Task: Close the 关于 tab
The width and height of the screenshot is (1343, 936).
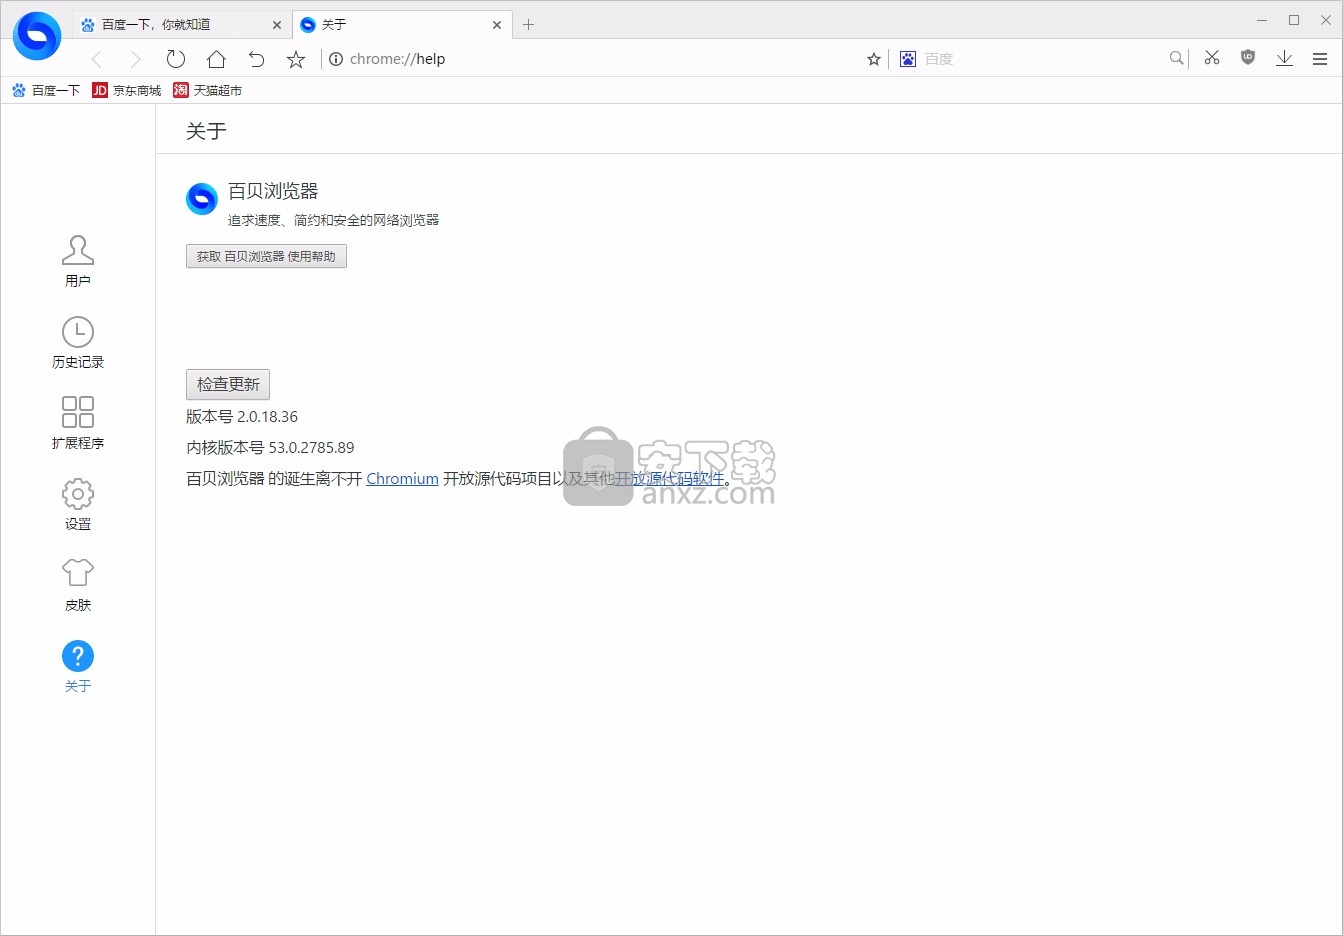Action: 497,25
